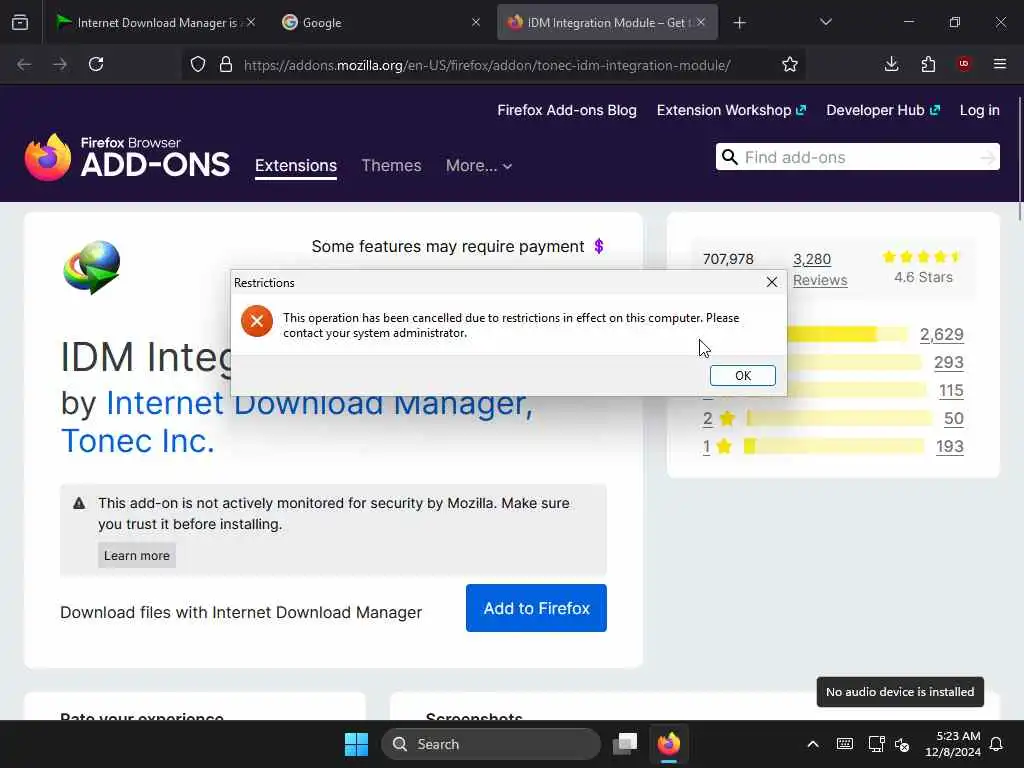Click the Log in link

click(979, 110)
